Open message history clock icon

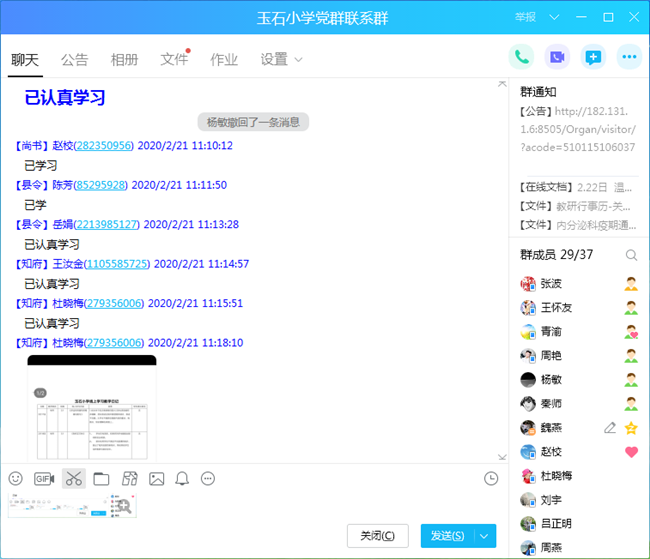[491, 479]
